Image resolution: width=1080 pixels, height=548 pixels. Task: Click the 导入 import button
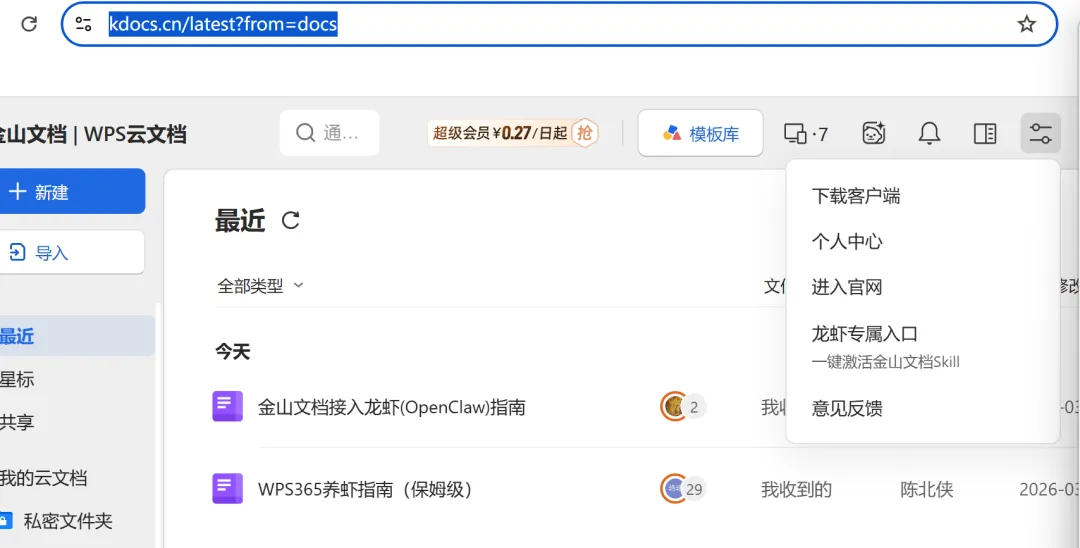point(72,253)
